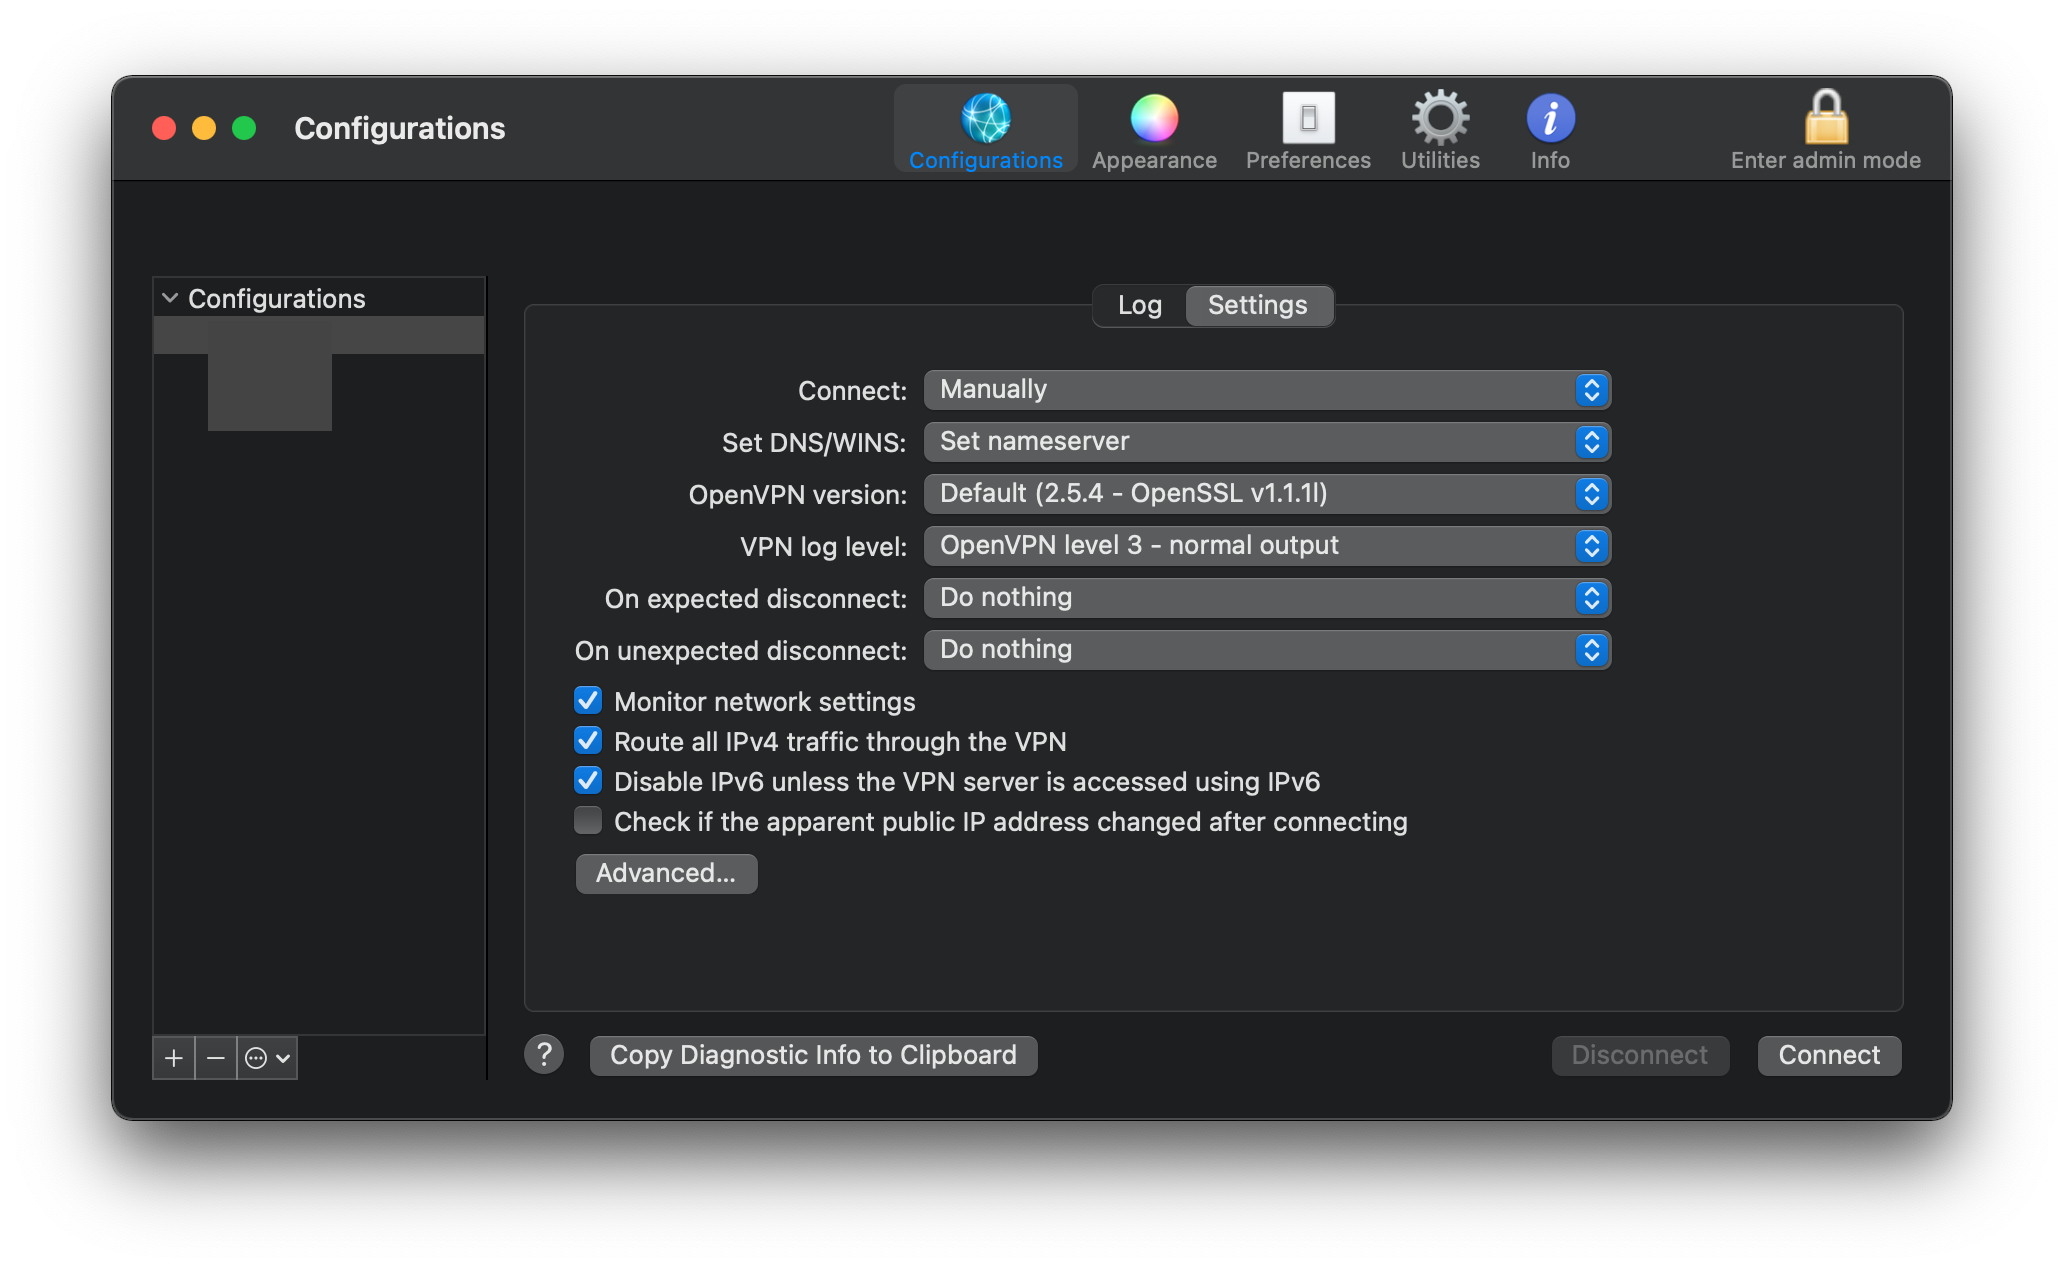The height and width of the screenshot is (1268, 2064).
Task: Click the question mark help button
Action: click(x=544, y=1054)
